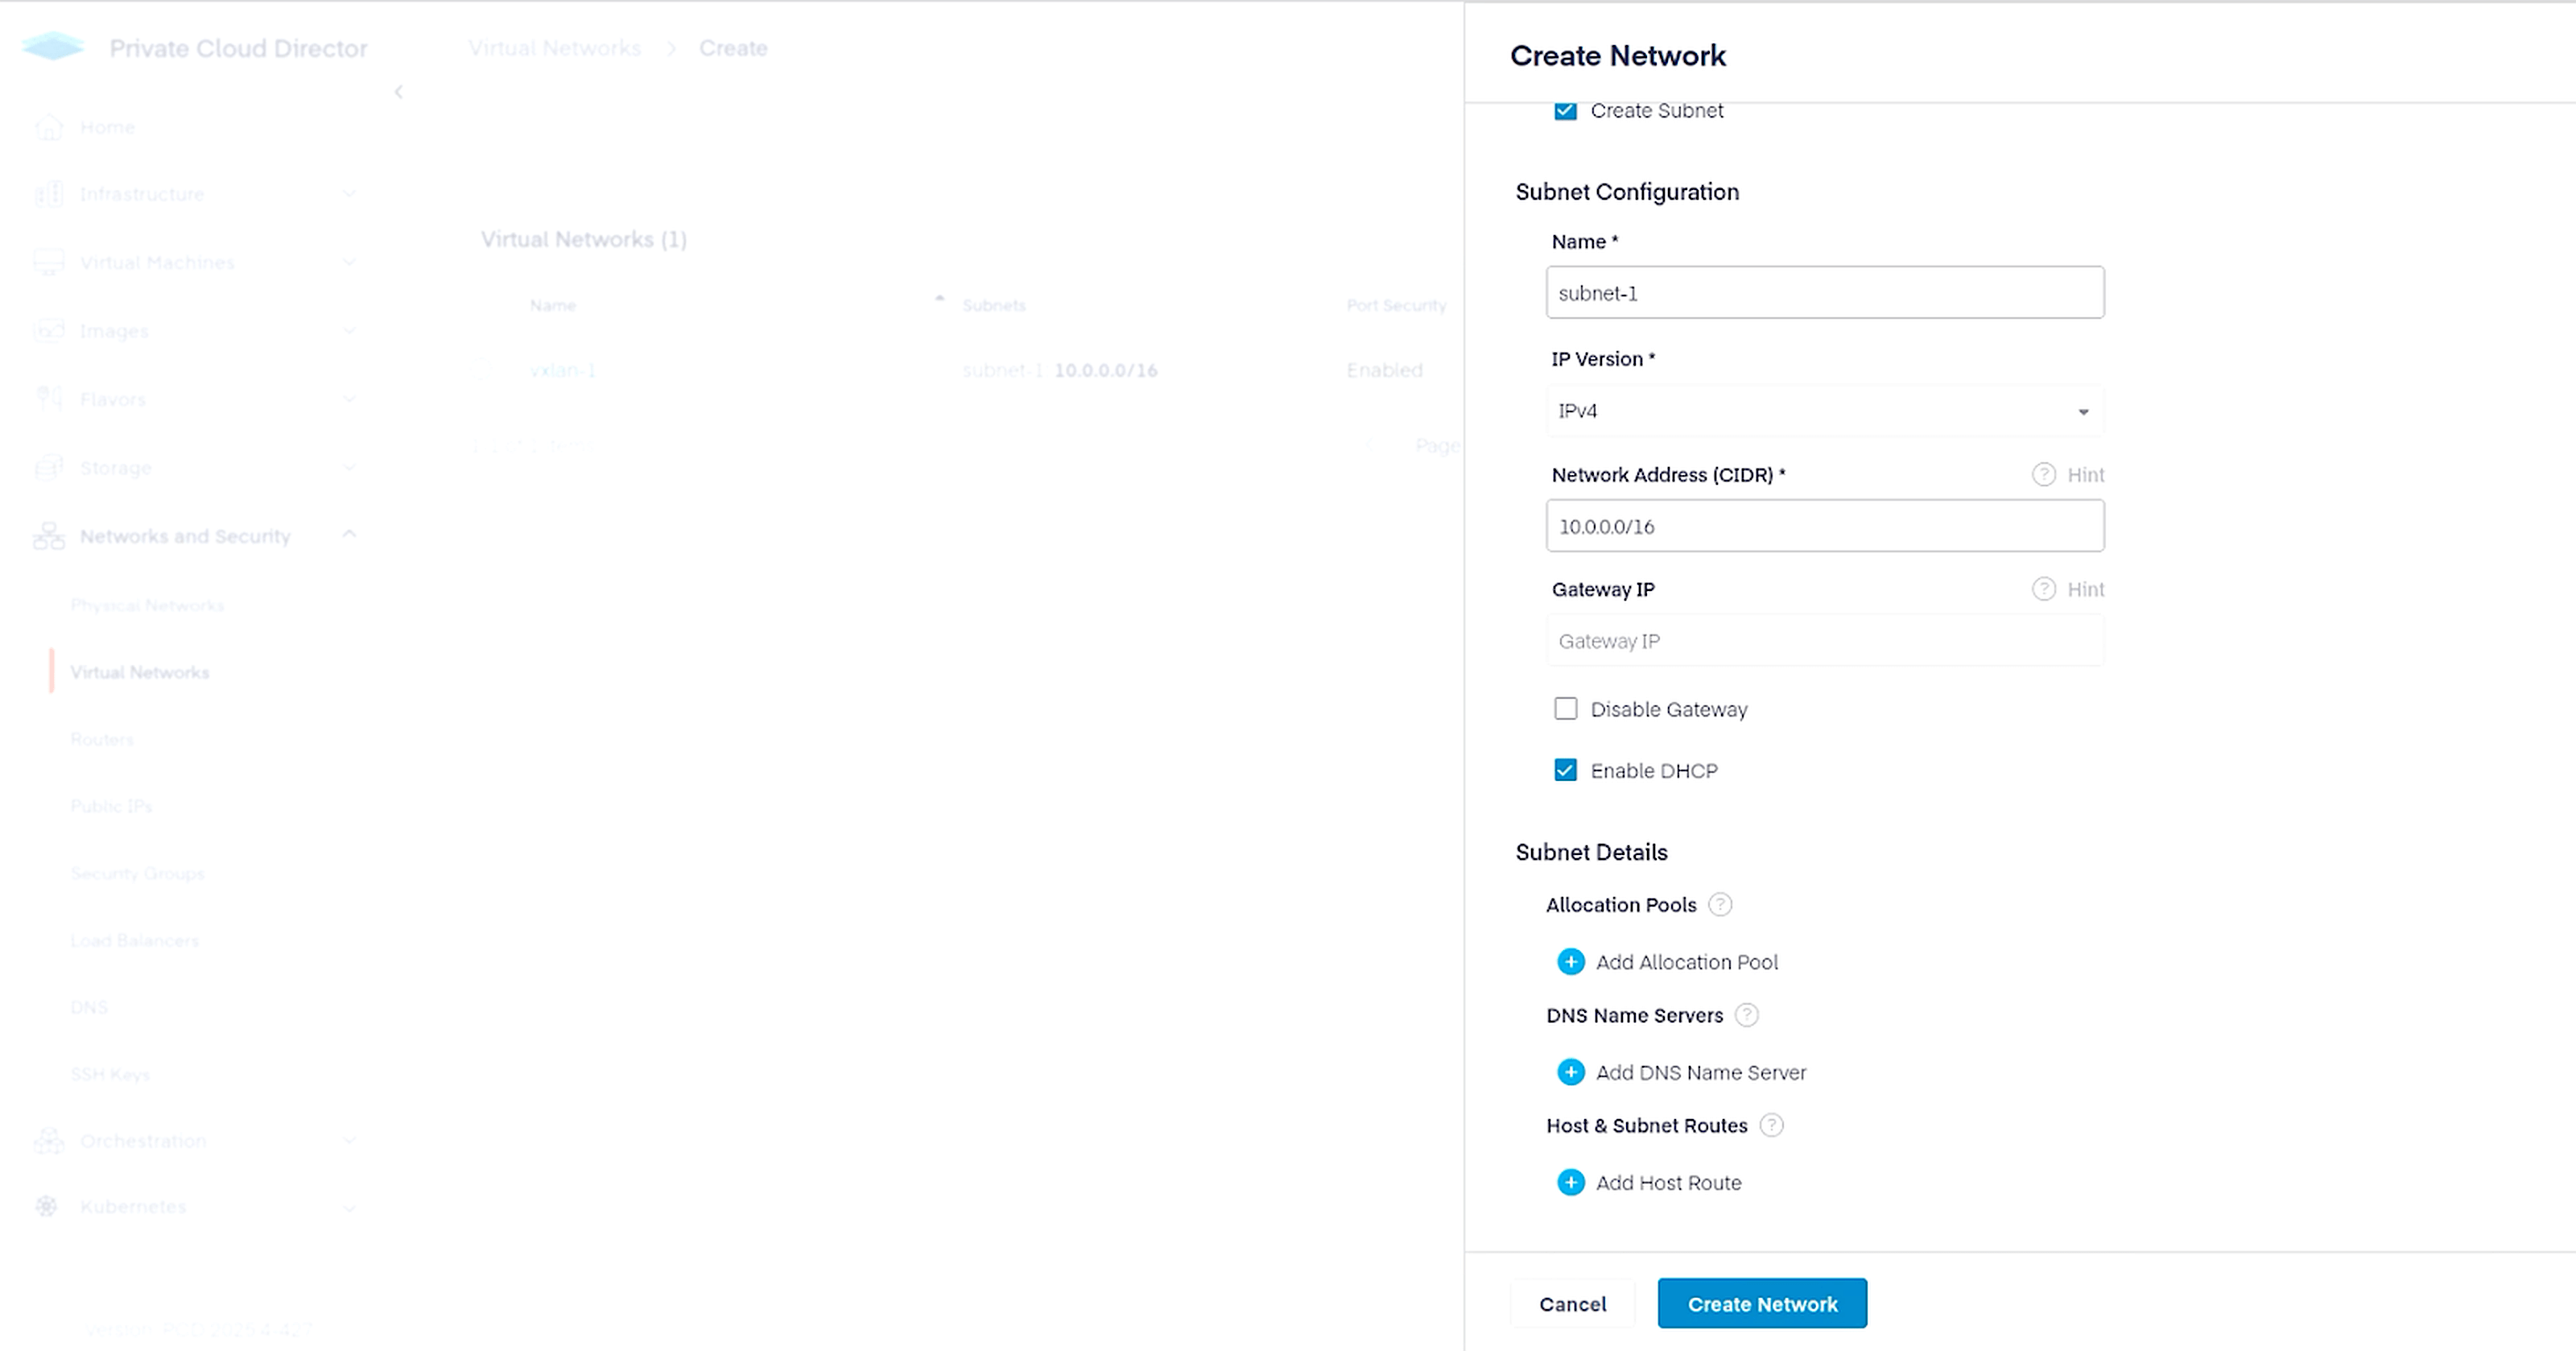Image resolution: width=2576 pixels, height=1351 pixels.
Task: Collapse the sidebar with the chevron arrow
Action: (x=398, y=92)
